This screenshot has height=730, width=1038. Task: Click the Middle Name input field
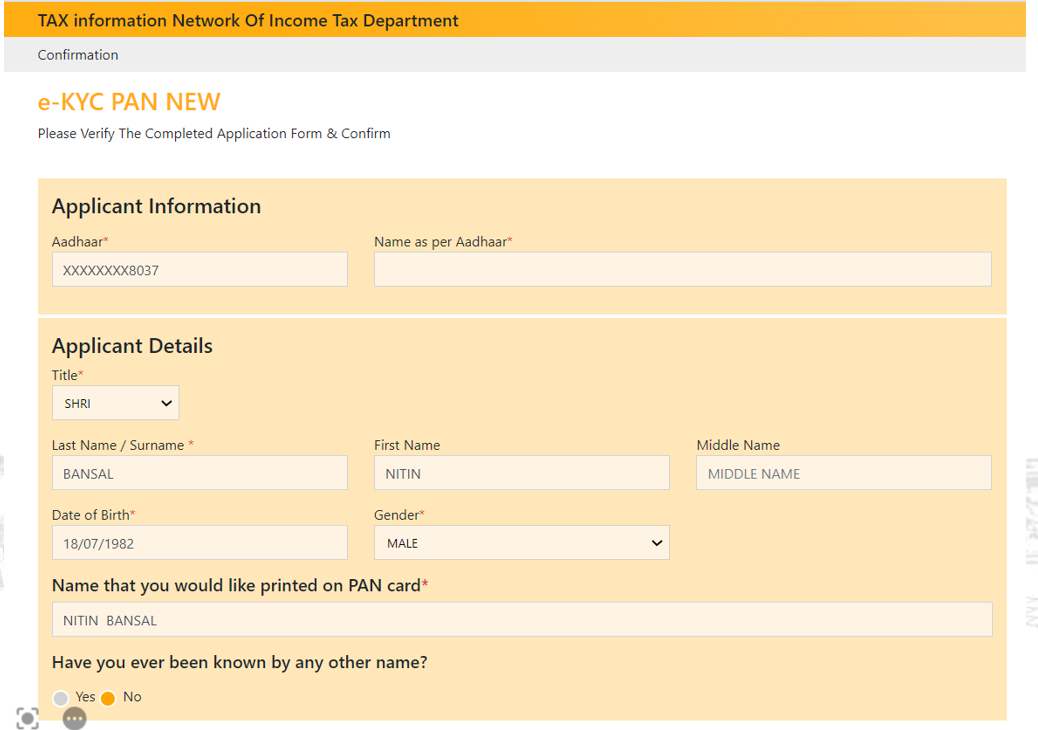click(843, 473)
